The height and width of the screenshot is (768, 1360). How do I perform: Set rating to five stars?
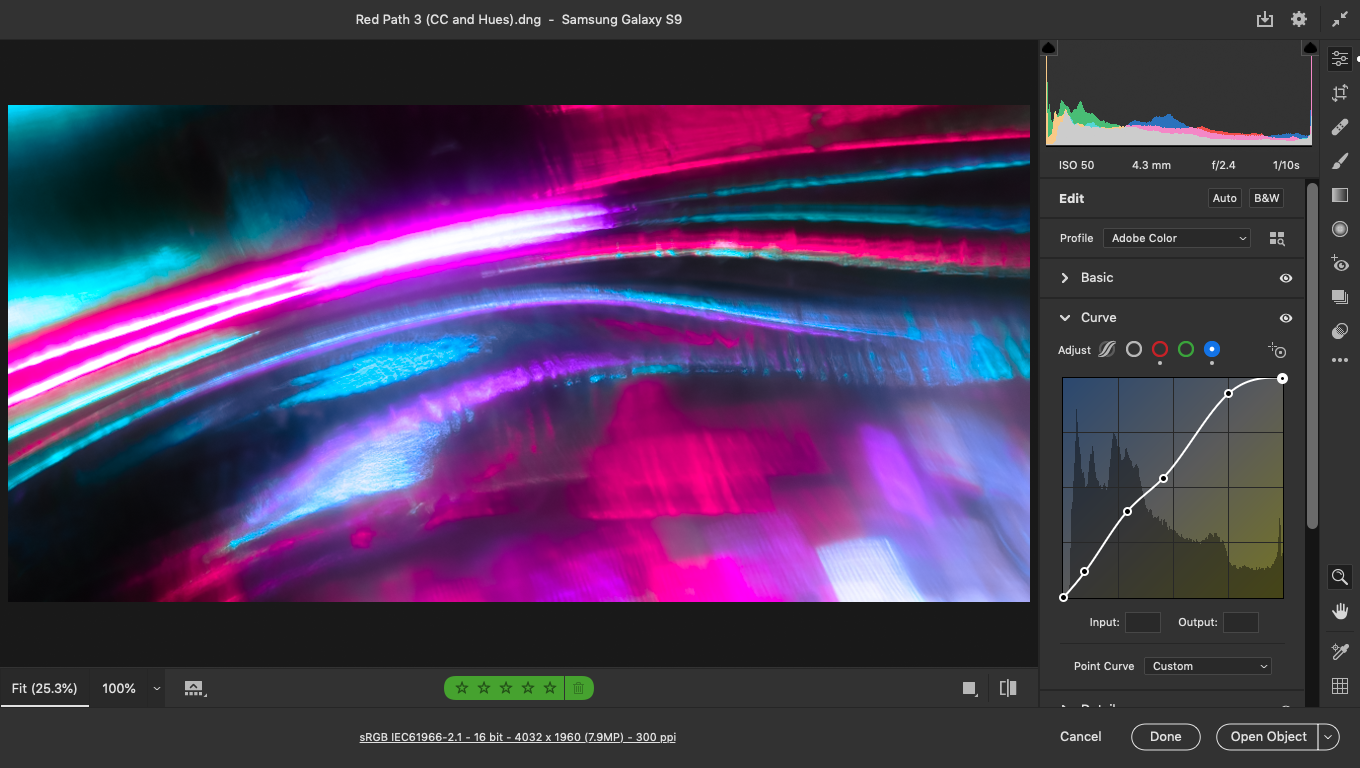click(x=550, y=688)
